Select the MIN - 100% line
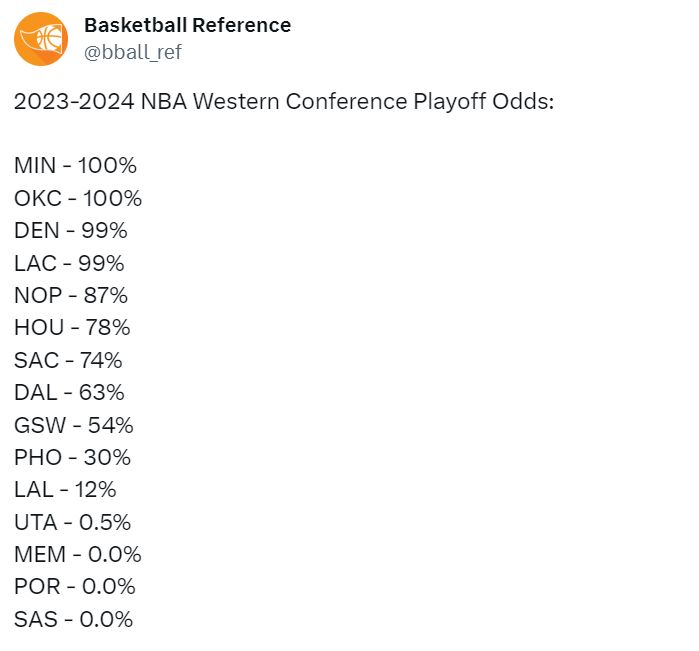699x651 pixels. [x=75, y=165]
